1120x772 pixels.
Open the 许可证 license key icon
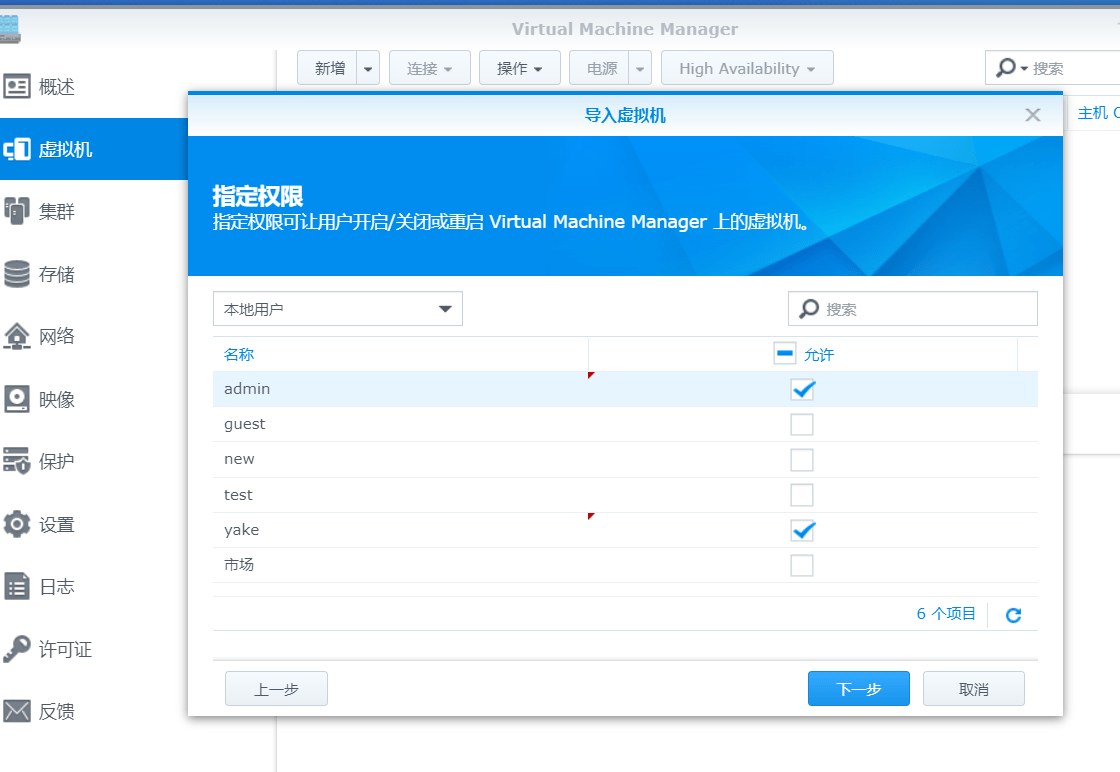tap(17, 649)
